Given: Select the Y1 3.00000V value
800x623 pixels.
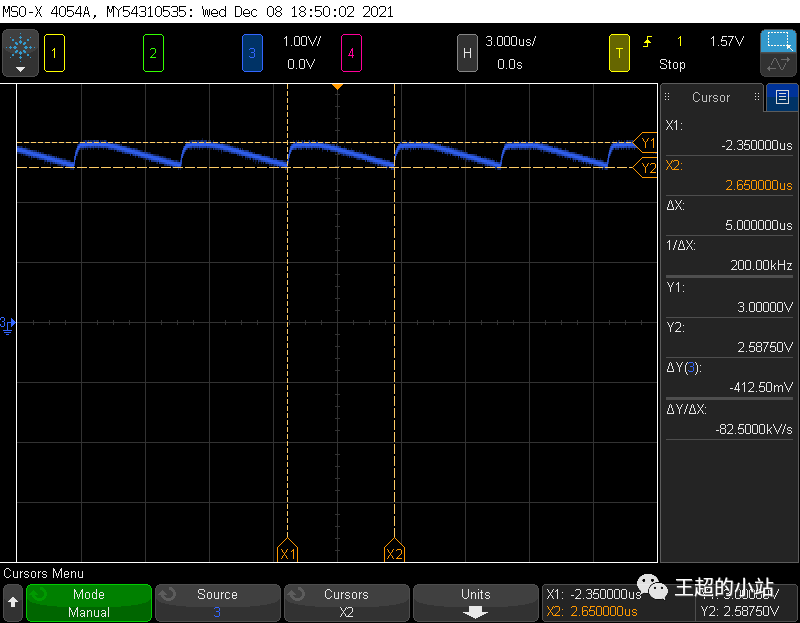Looking at the screenshot, I should point(765,307).
